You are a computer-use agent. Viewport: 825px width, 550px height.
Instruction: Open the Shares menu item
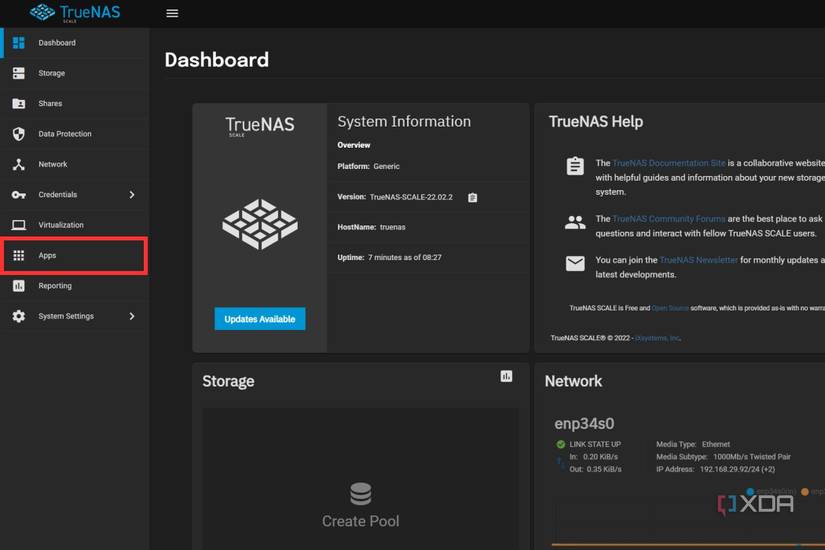tap(74, 104)
